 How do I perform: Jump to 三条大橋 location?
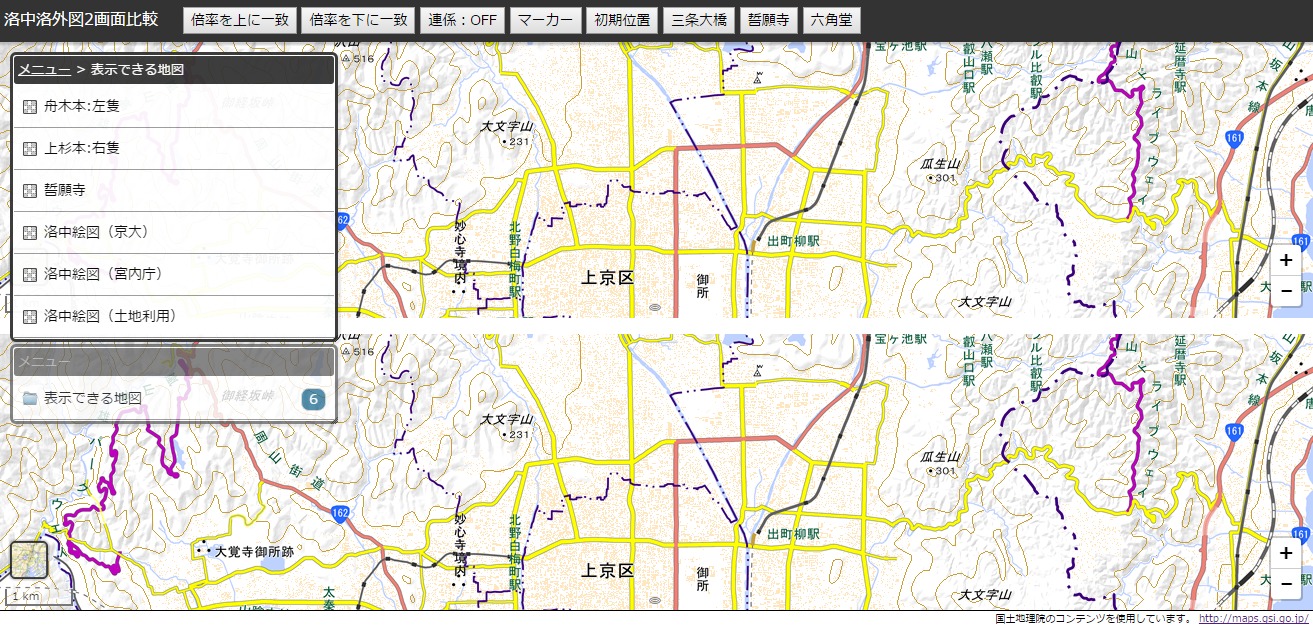pos(700,20)
